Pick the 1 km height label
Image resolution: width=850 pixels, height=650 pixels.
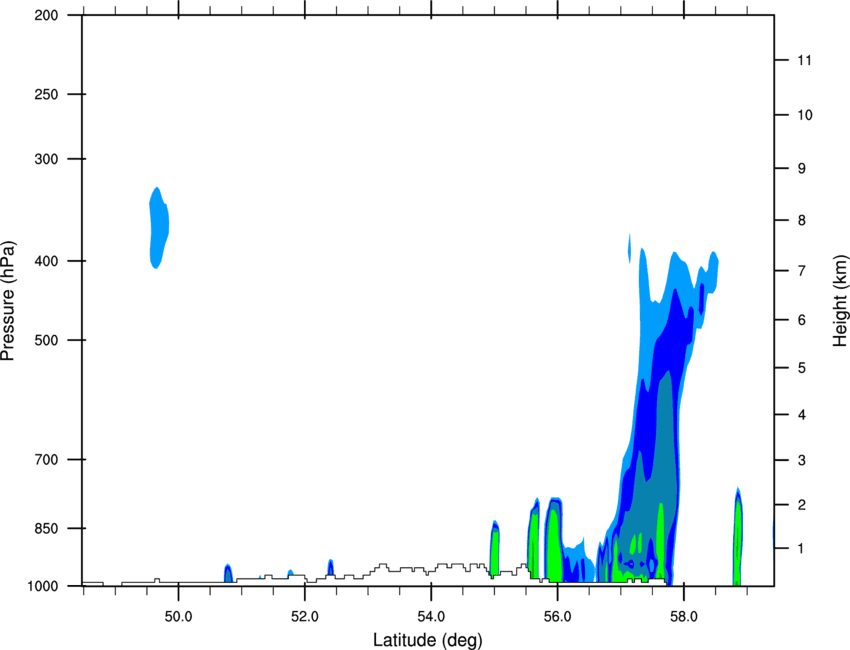(802, 549)
